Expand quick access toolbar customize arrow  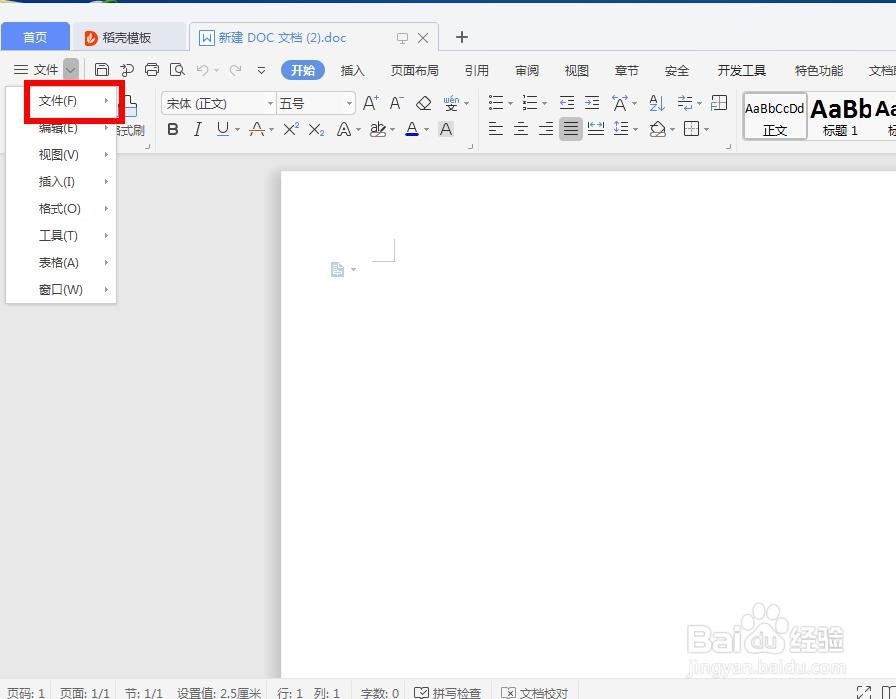point(261,70)
